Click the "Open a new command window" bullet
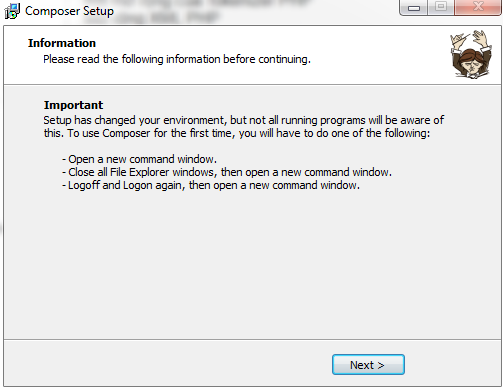Image resolution: width=503 pixels, height=390 pixels. point(139,159)
